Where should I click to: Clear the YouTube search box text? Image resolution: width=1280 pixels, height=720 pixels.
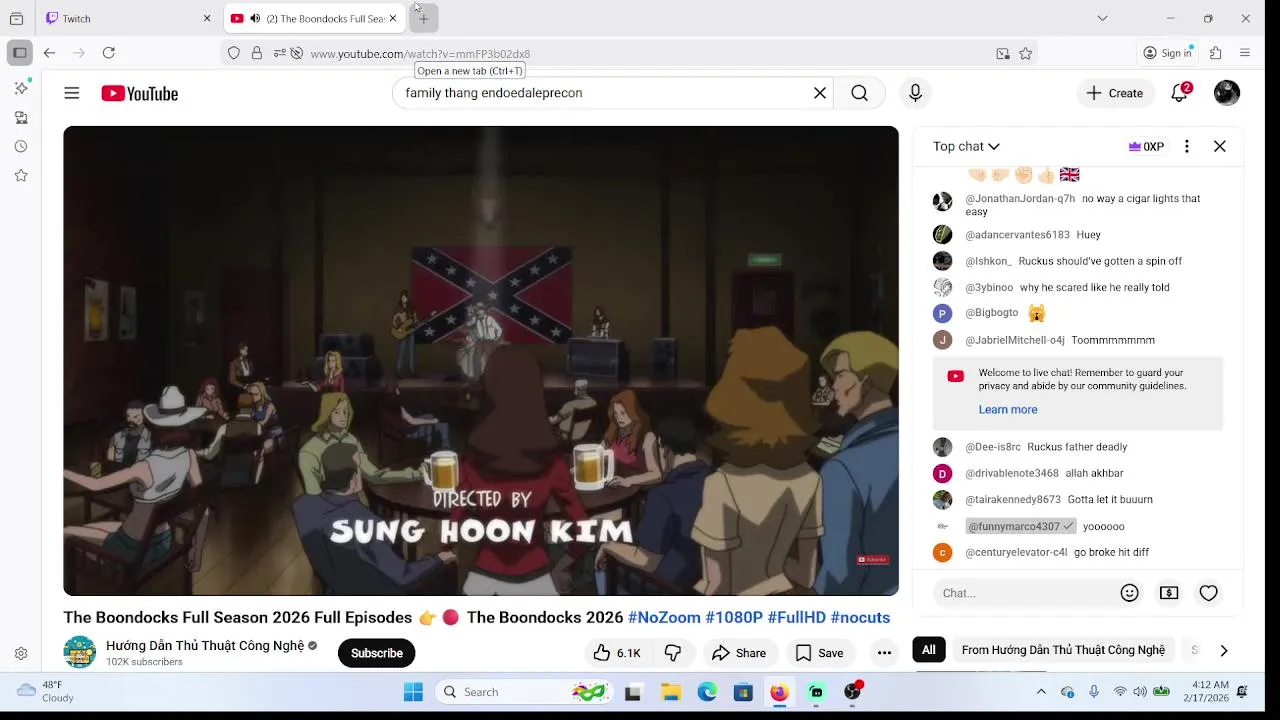[820, 93]
